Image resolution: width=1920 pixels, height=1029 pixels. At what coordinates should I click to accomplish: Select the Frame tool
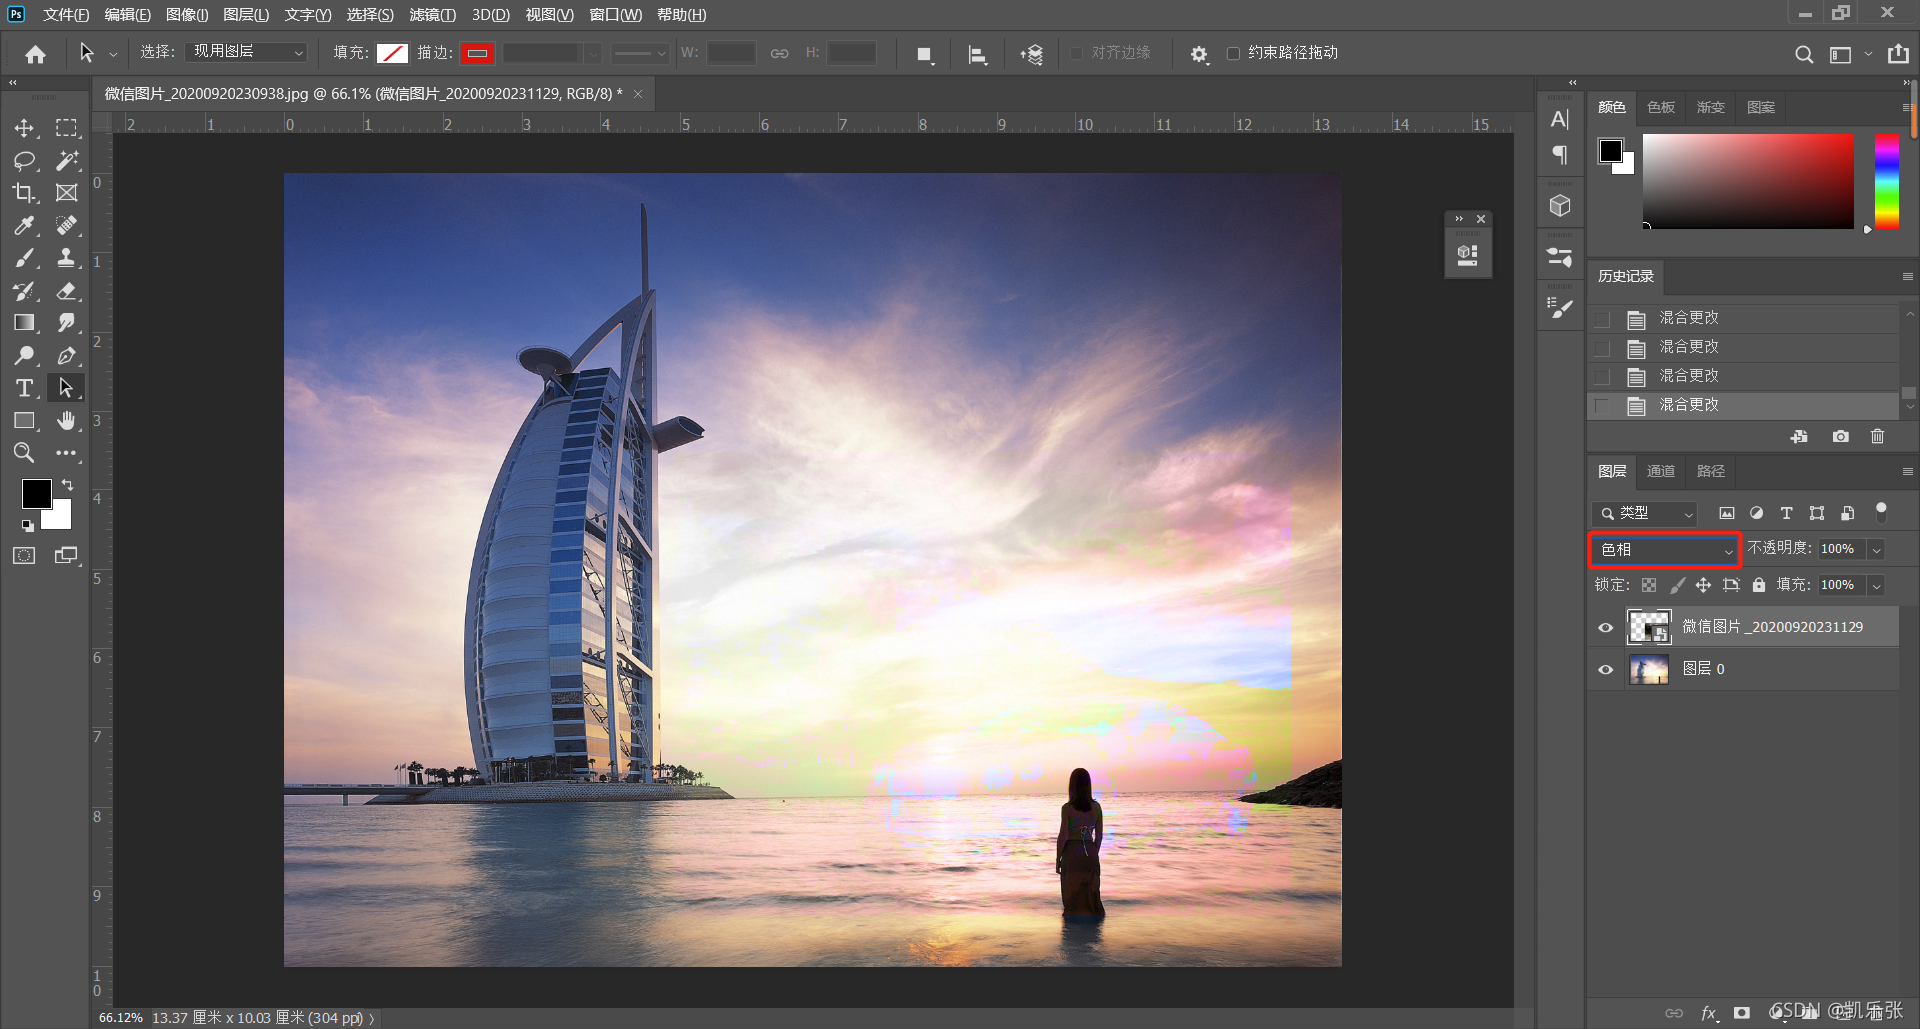point(66,193)
